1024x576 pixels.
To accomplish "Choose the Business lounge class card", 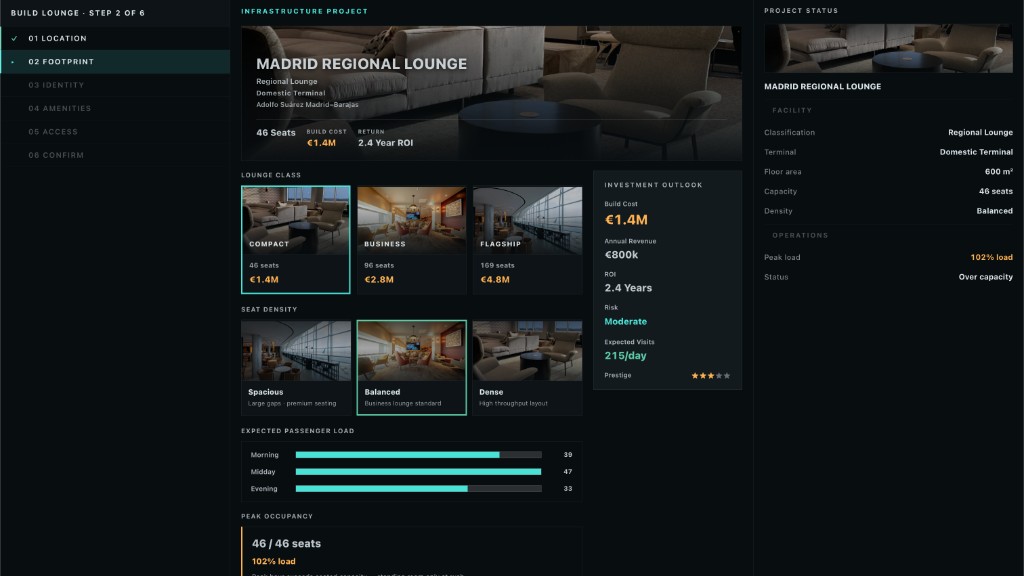I will tap(411, 240).
